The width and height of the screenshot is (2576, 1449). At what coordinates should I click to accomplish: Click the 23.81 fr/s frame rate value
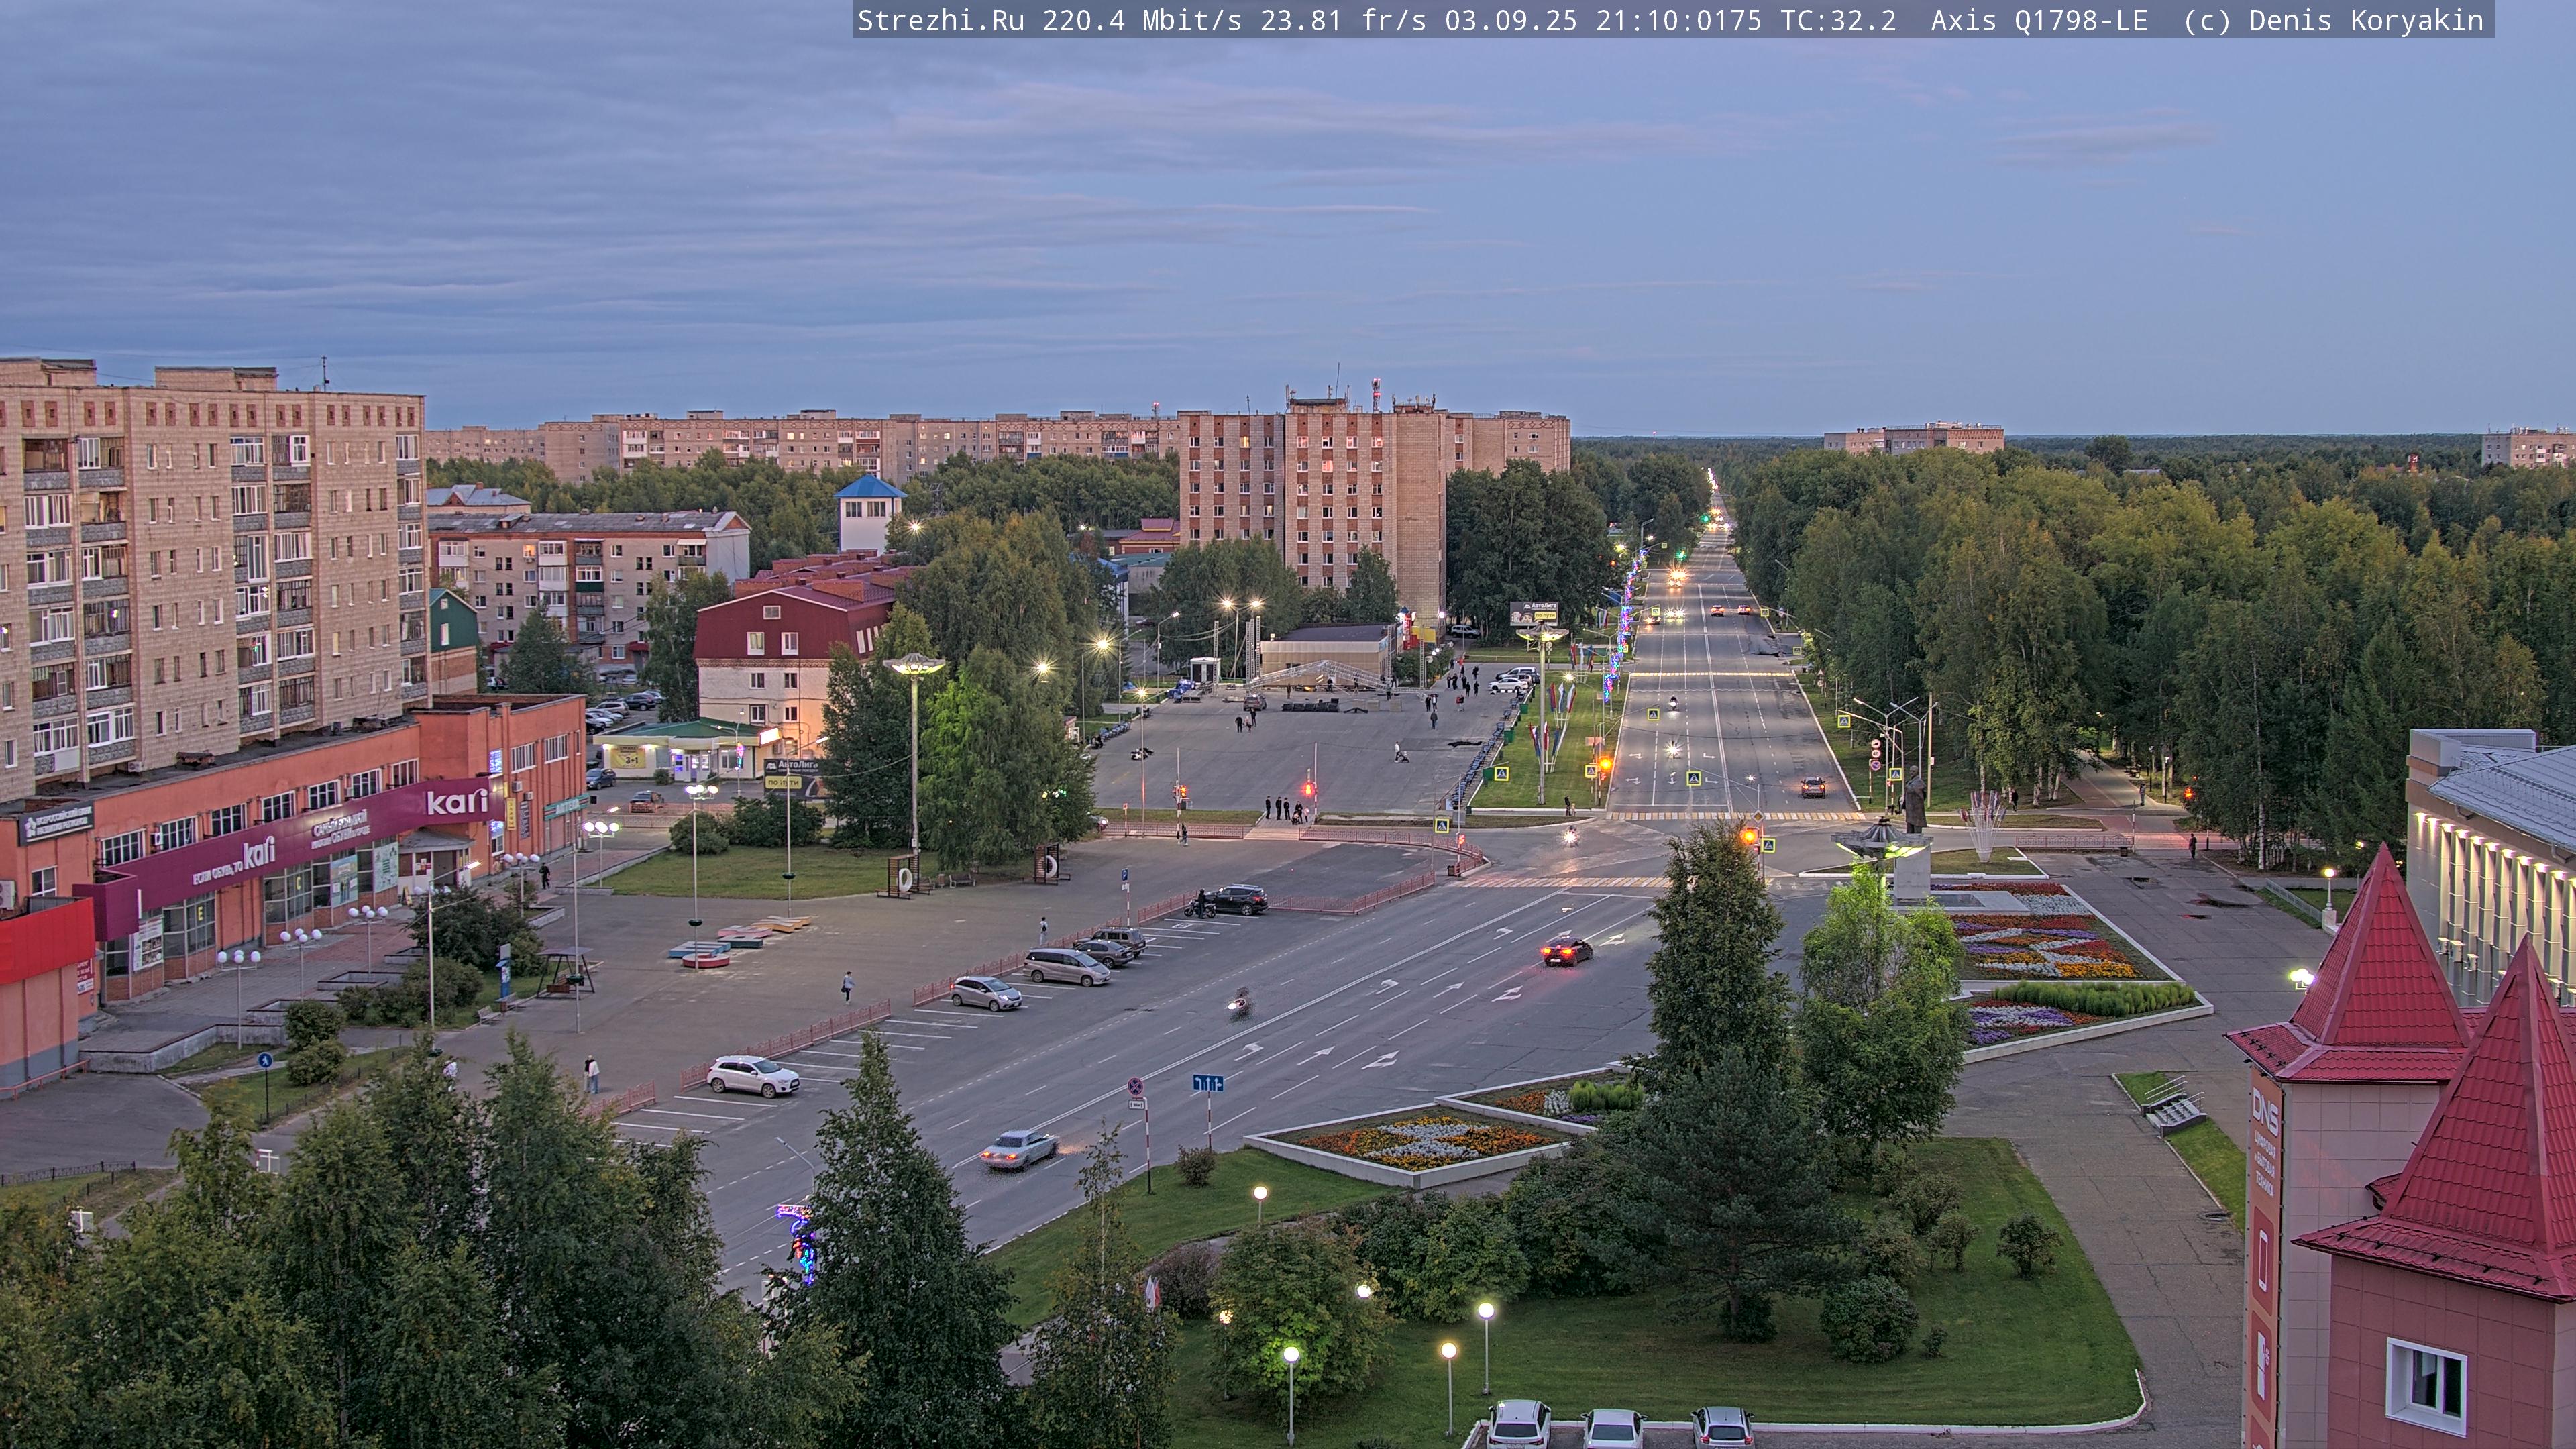coord(1343,21)
